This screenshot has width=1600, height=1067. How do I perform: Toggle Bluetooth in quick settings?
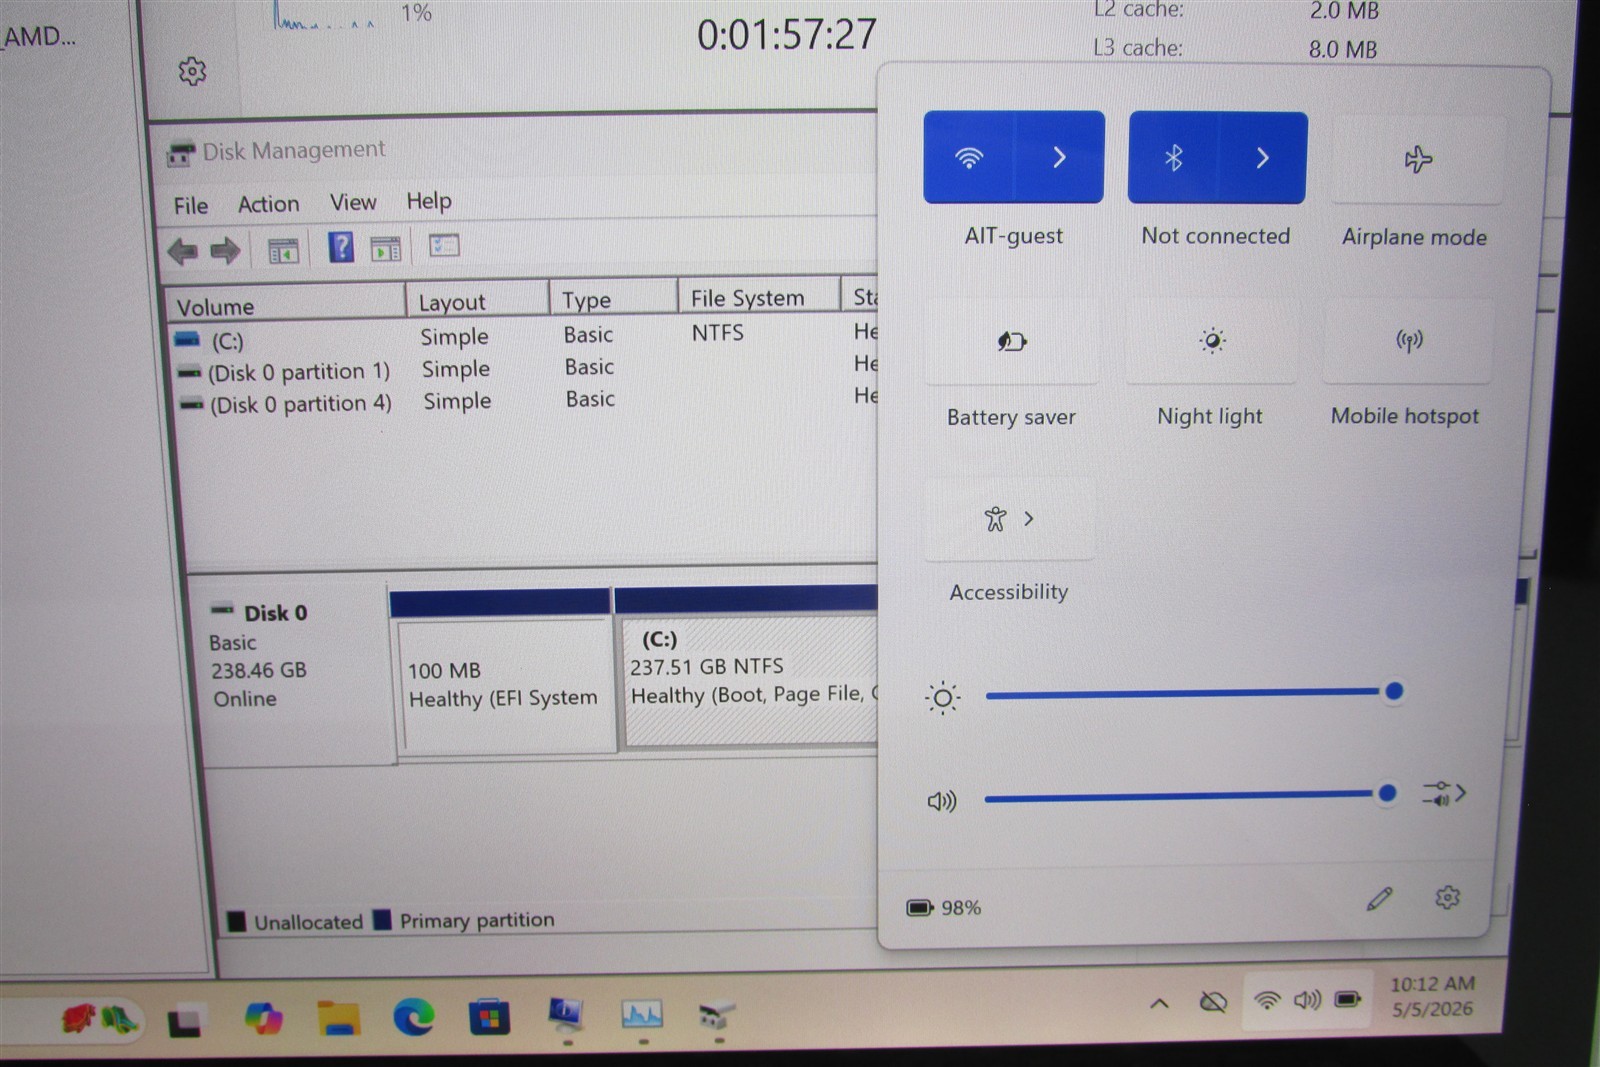pyautogui.click(x=1174, y=158)
